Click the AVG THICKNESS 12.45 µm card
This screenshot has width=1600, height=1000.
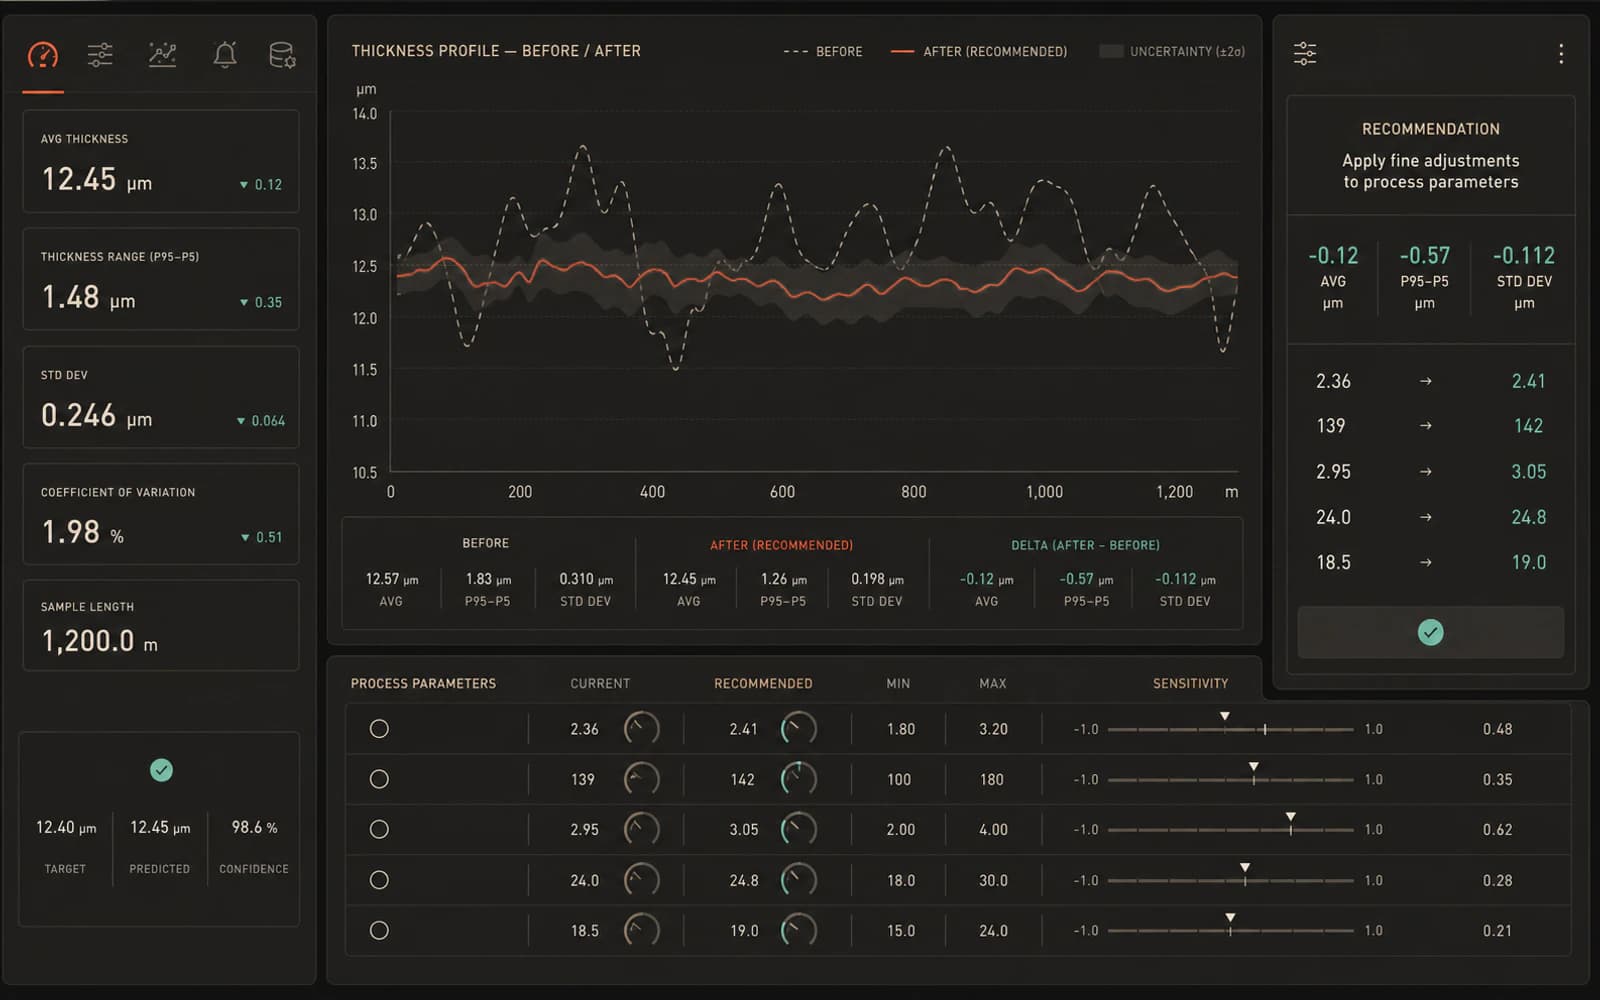pyautogui.click(x=161, y=161)
